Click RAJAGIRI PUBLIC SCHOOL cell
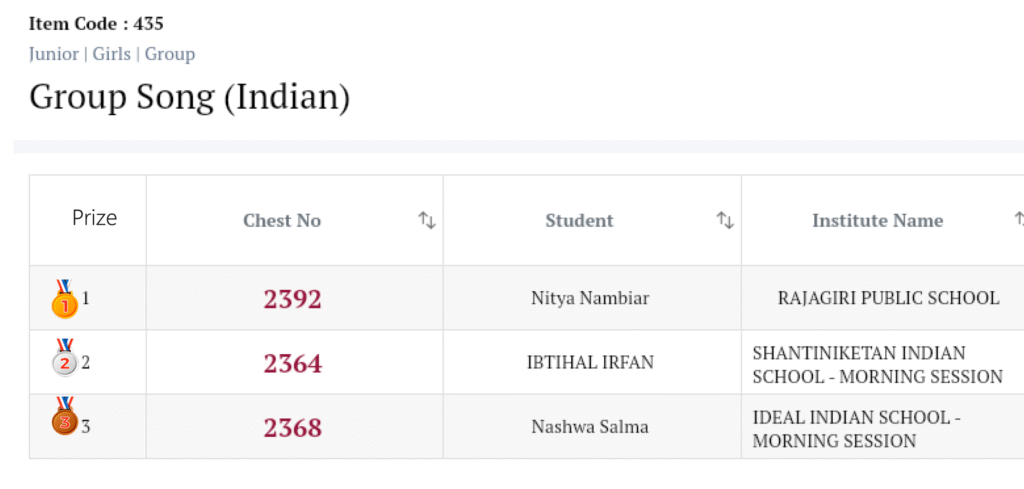Screen dimensions: 1024x489 tap(888, 298)
